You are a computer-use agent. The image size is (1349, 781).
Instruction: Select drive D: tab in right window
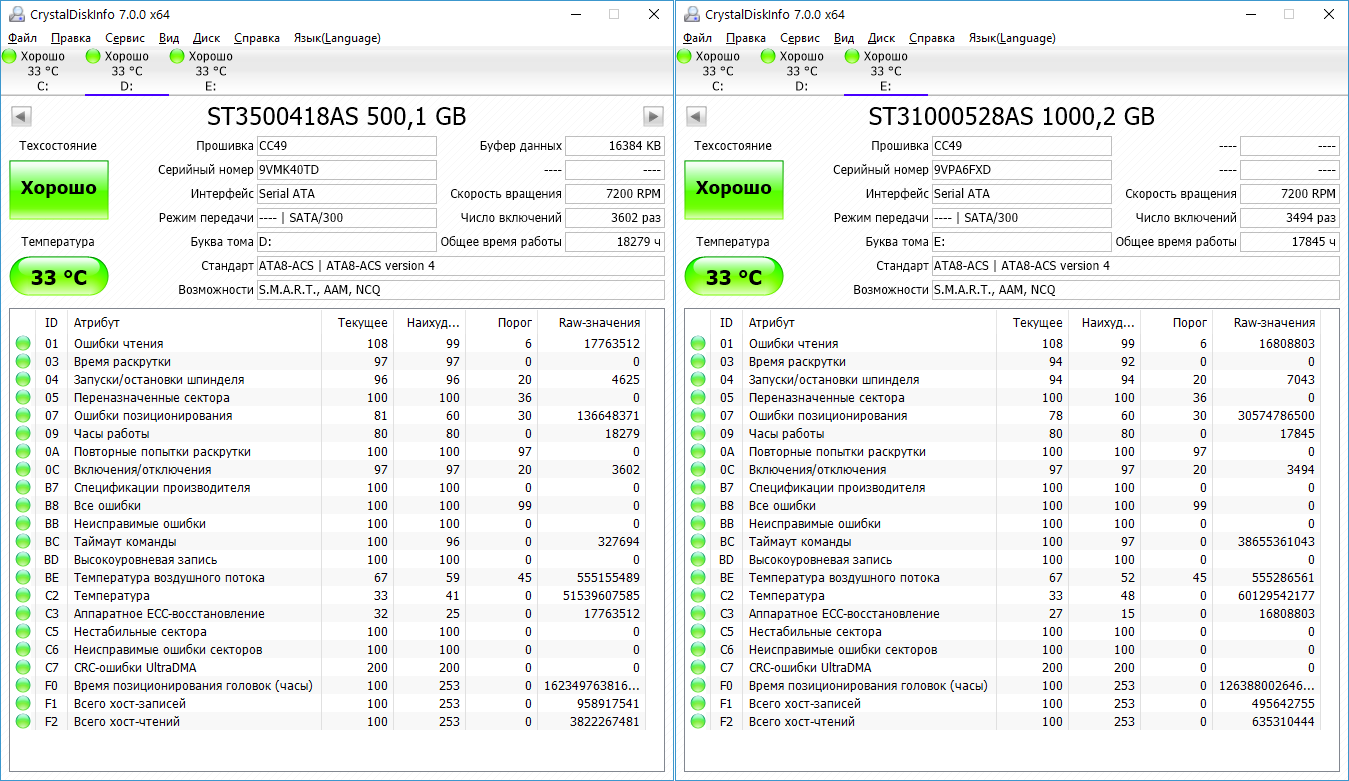pos(801,70)
